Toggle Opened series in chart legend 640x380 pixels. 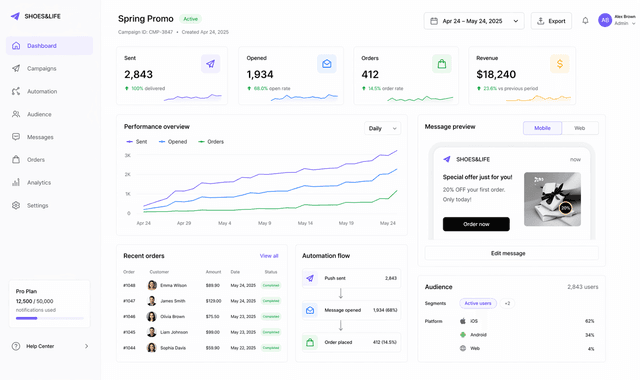point(173,142)
